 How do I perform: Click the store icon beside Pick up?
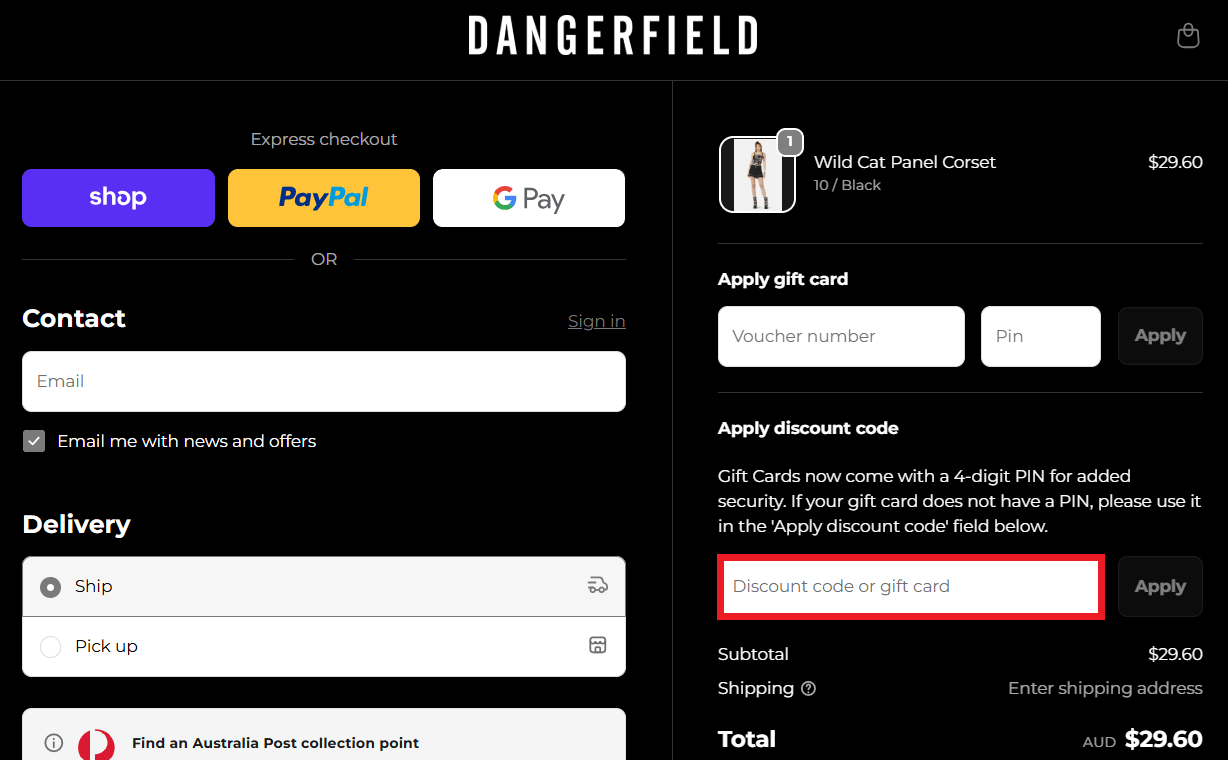[597, 646]
